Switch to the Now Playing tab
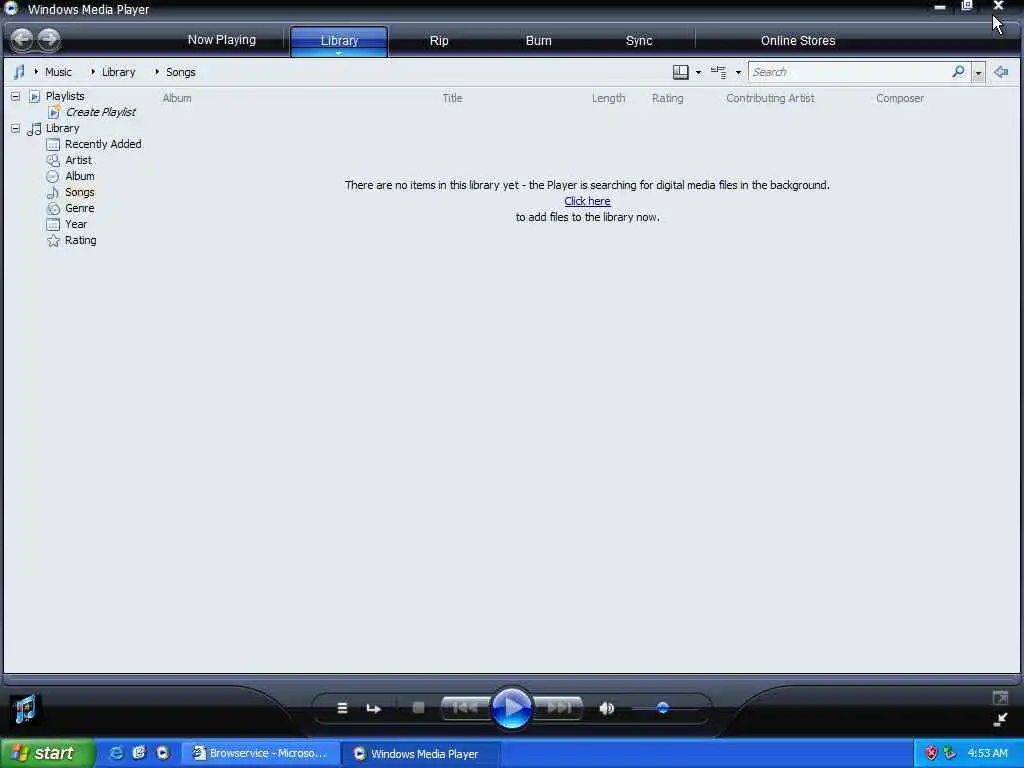This screenshot has height=768, width=1024. [x=221, y=40]
